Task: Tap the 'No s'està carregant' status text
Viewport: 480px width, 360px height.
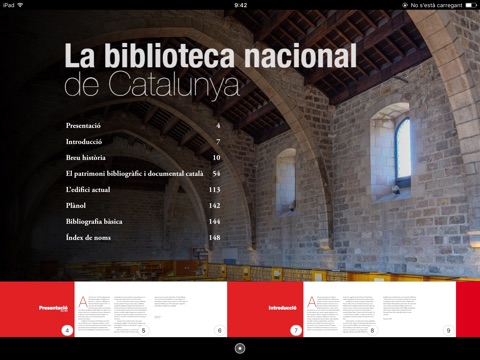Action: [x=436, y=5]
